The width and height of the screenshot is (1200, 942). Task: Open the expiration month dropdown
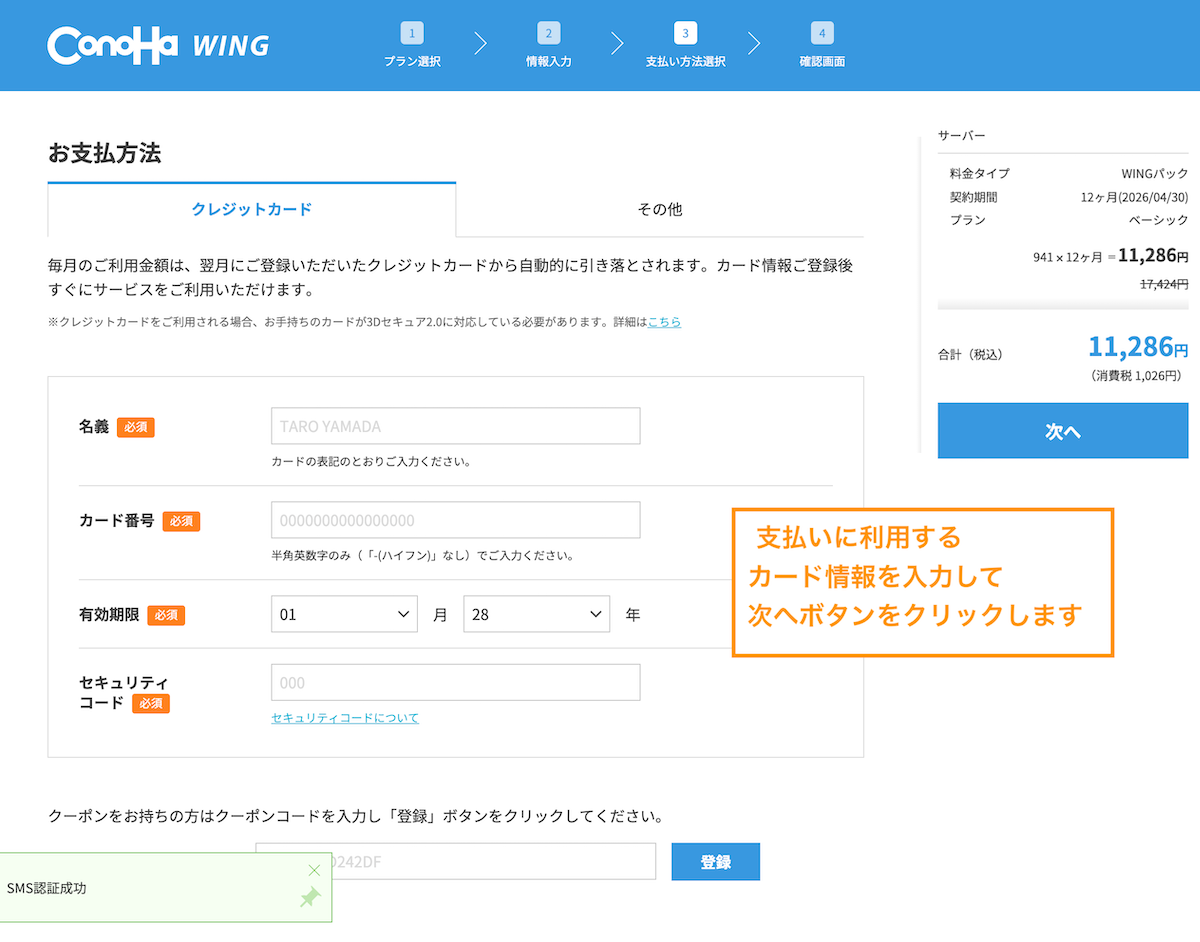[344, 614]
